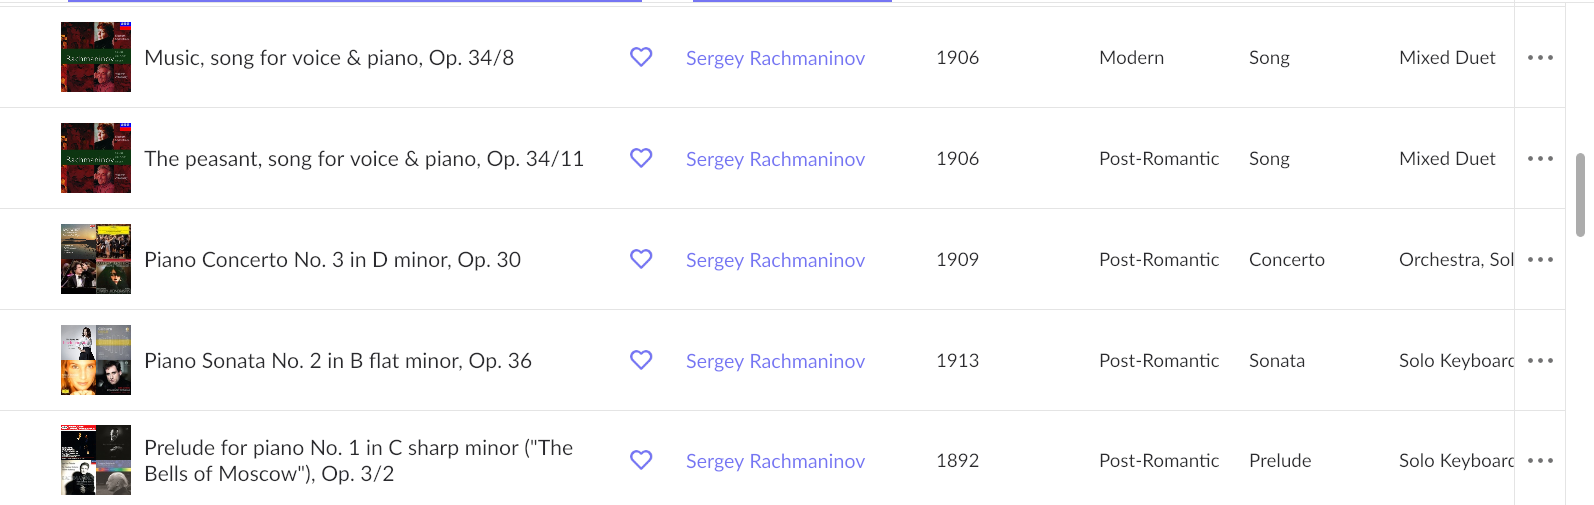Screen dimensions: 1594x505
Task: Click composer link in Piano Concerto No. 3 row
Action: pyautogui.click(x=775, y=260)
